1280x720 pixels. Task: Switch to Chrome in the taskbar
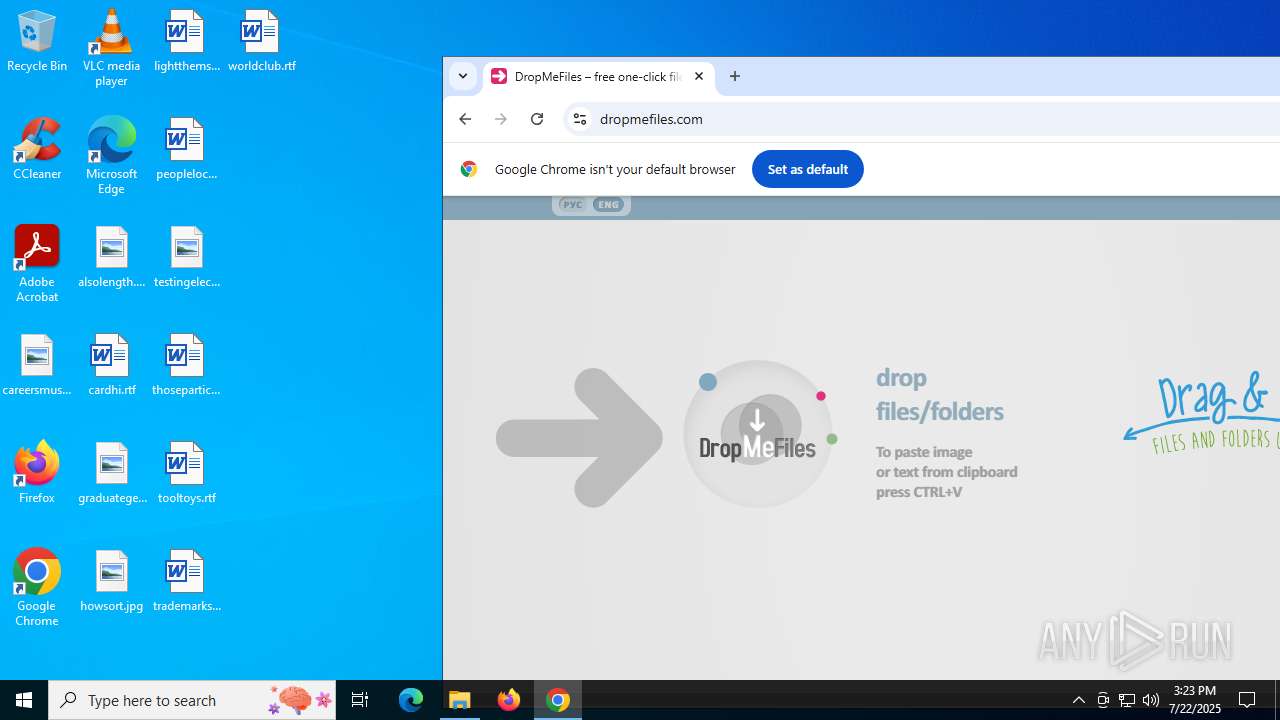pyautogui.click(x=558, y=700)
